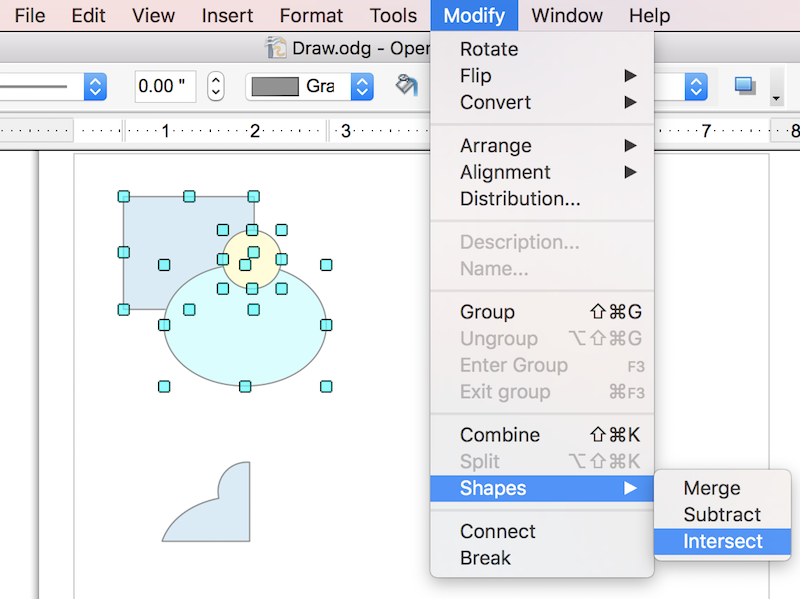Viewport: 800px width, 599px height.
Task: Open the line style dropdown
Action: click(x=94, y=88)
